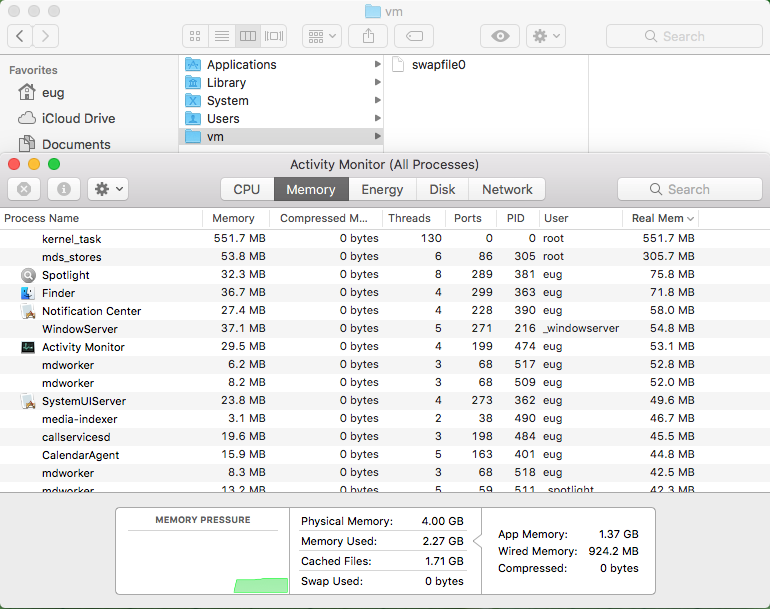
Task: Select the callservicesd process row
Action: [x=385, y=437]
